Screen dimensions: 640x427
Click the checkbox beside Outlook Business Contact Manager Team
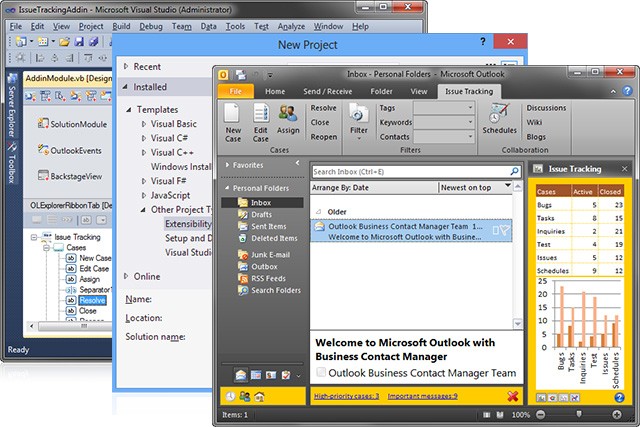[321, 372]
